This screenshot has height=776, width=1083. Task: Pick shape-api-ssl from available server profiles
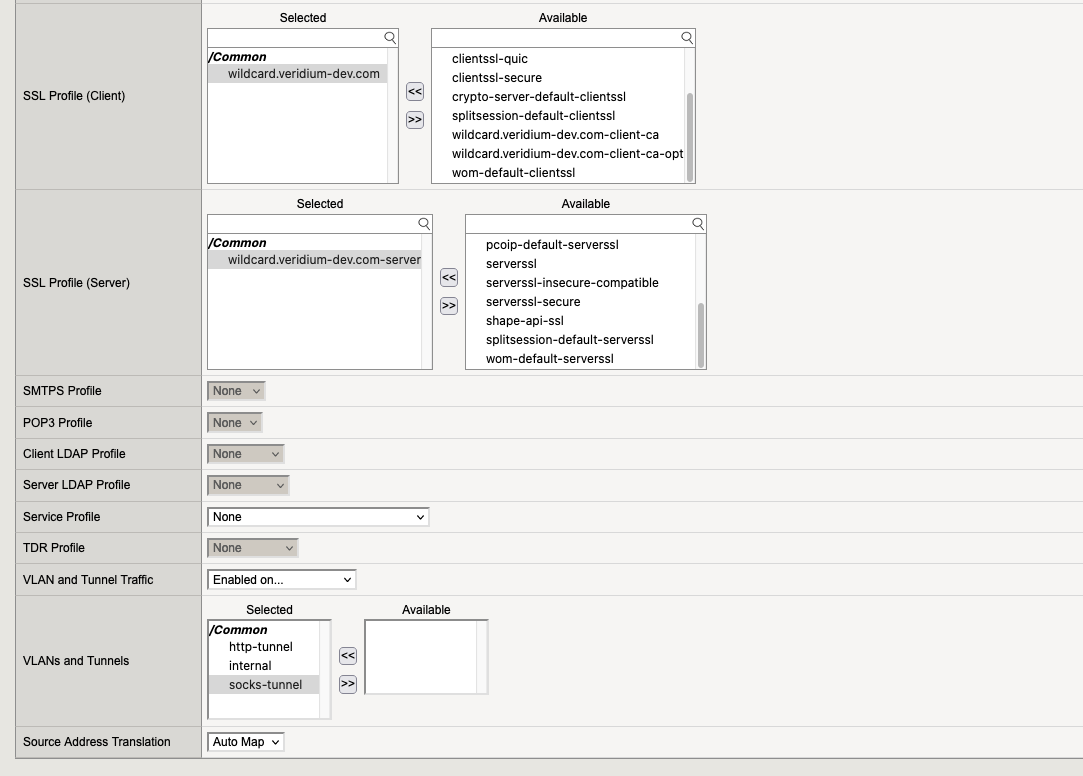(x=525, y=321)
